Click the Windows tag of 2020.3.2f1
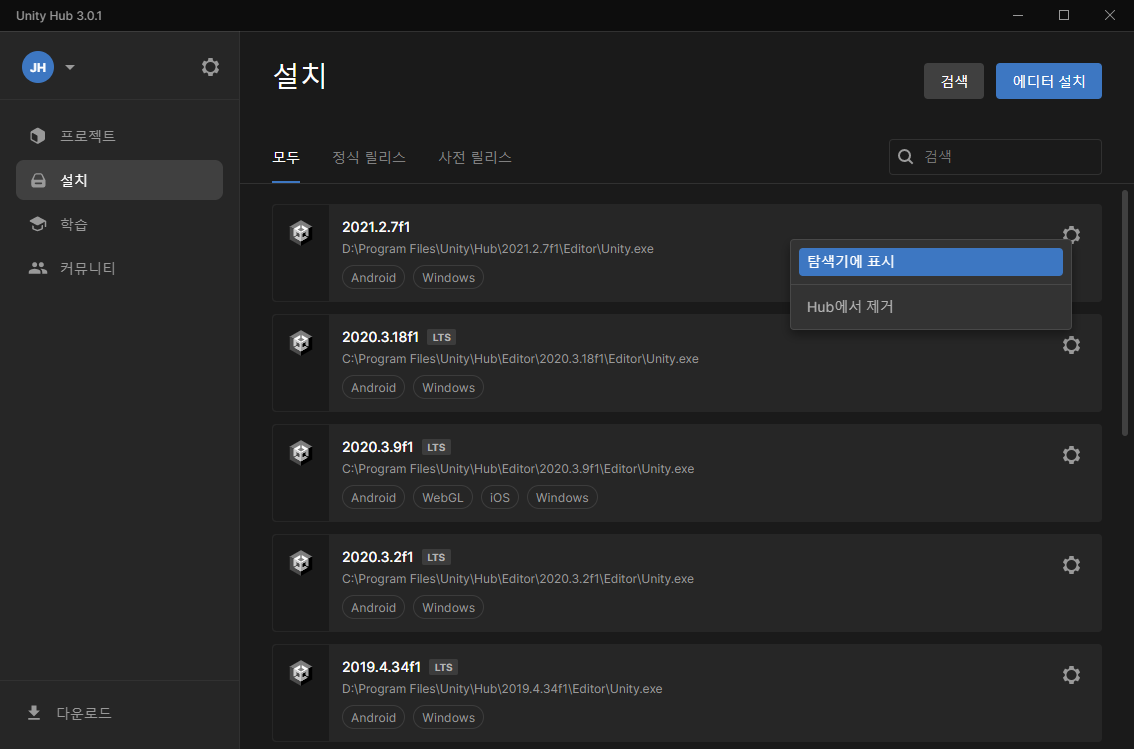This screenshot has width=1134, height=749. (448, 607)
